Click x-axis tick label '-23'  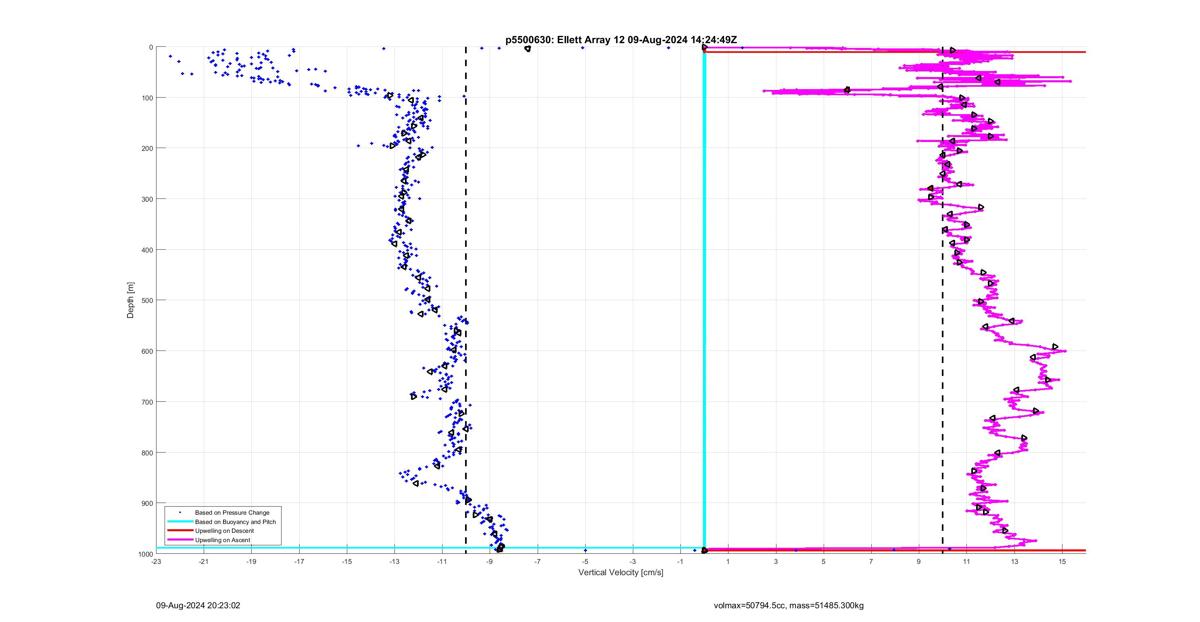tap(156, 562)
